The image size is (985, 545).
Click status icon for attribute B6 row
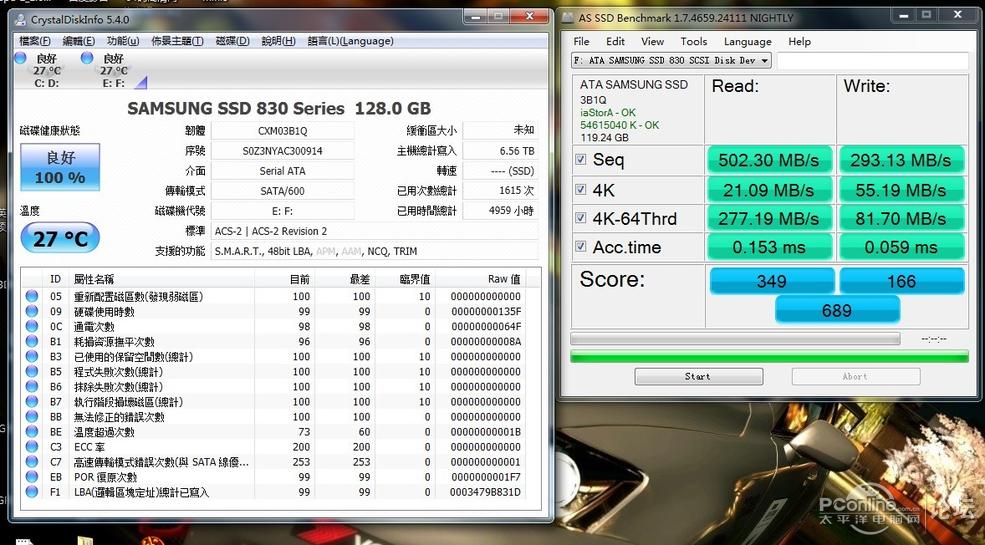click(31, 387)
